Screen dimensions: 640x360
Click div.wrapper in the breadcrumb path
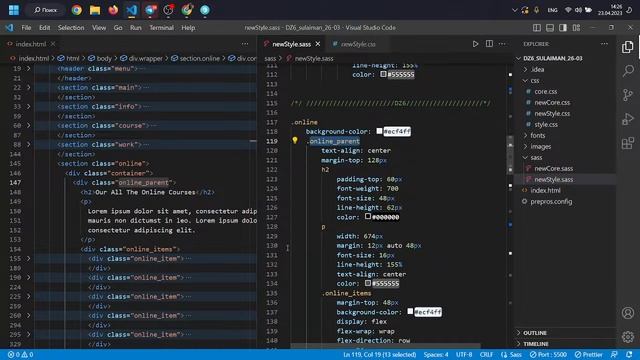click(x=145, y=58)
